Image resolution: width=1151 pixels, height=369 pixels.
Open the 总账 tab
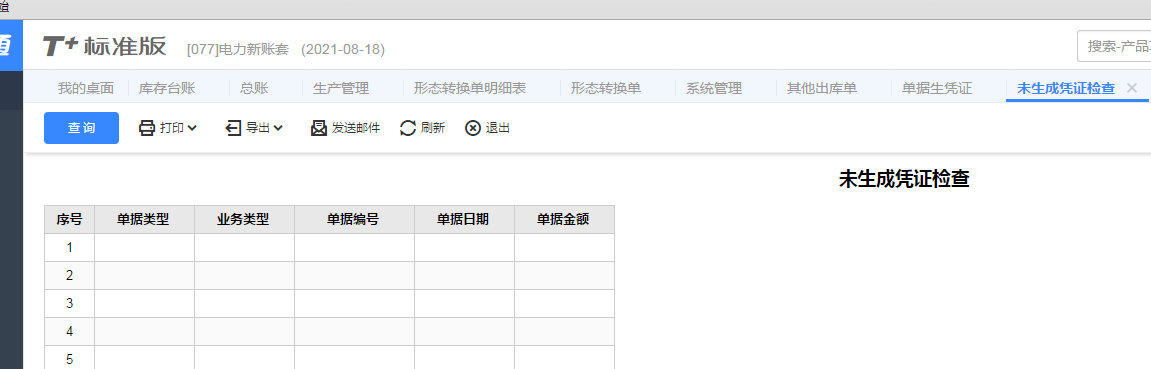(x=254, y=89)
